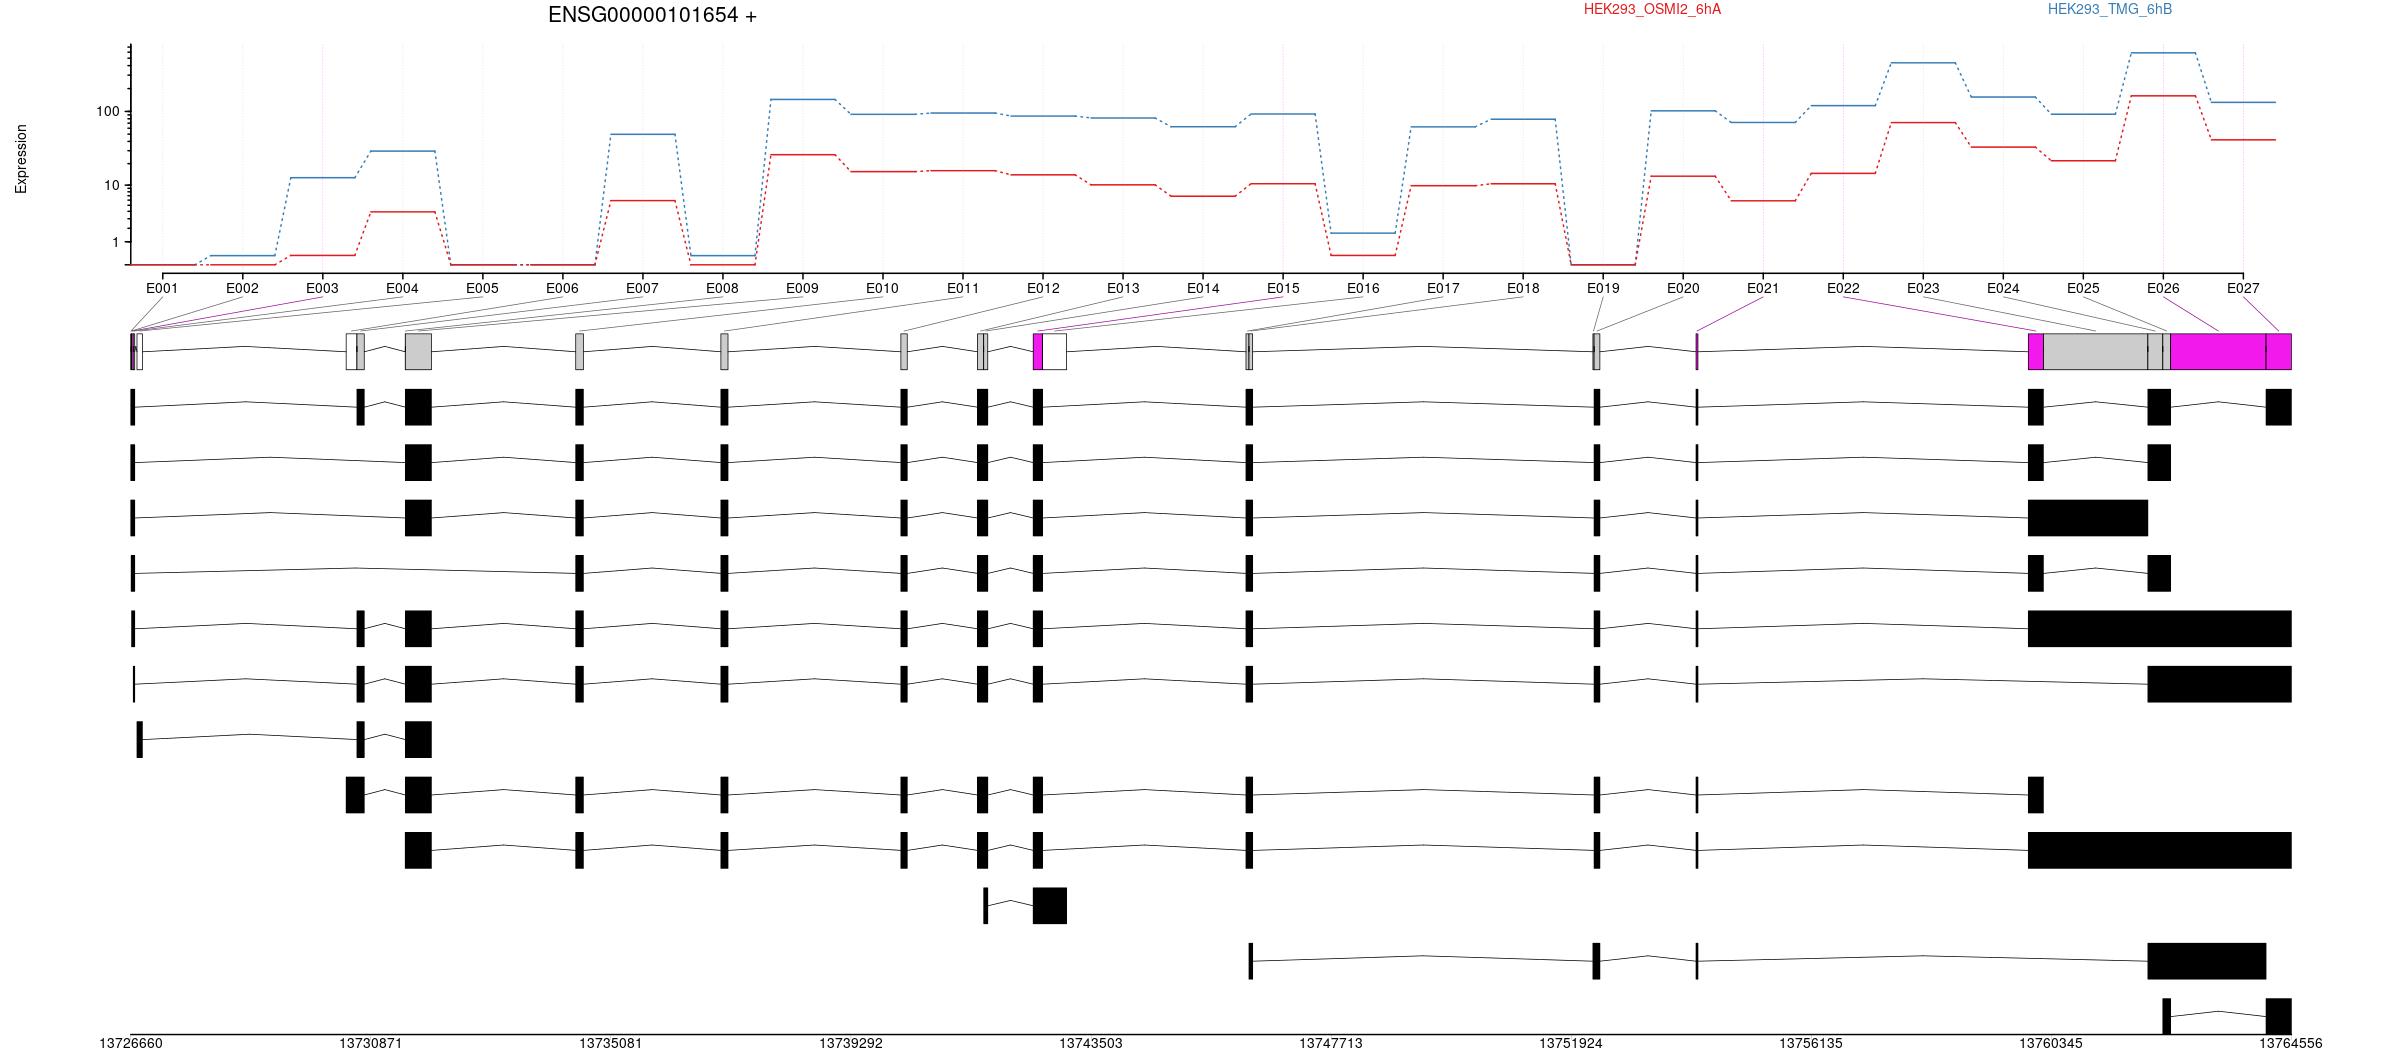Select exon label E025
2400x1060 pixels.
[2083, 288]
